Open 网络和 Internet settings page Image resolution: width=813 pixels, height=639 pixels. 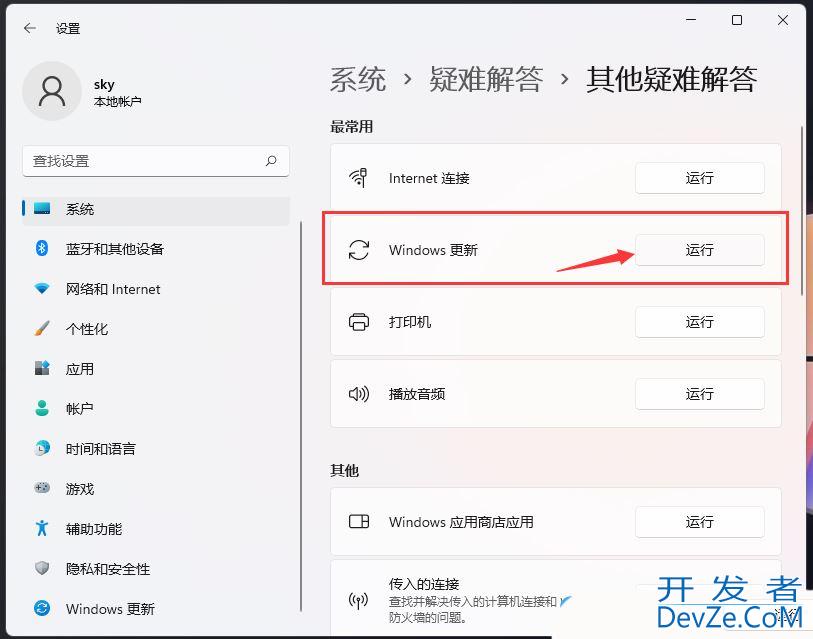click(156, 288)
